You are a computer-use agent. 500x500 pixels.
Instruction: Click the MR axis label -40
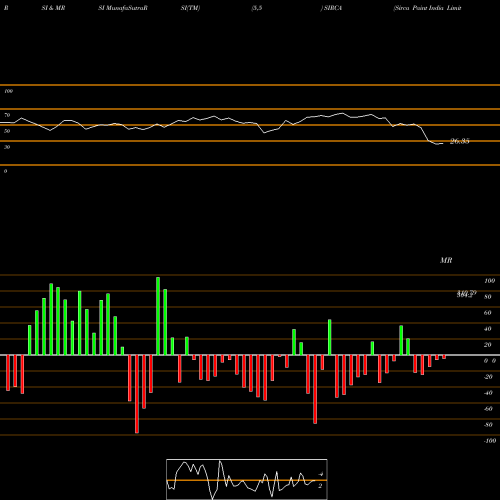488,393
